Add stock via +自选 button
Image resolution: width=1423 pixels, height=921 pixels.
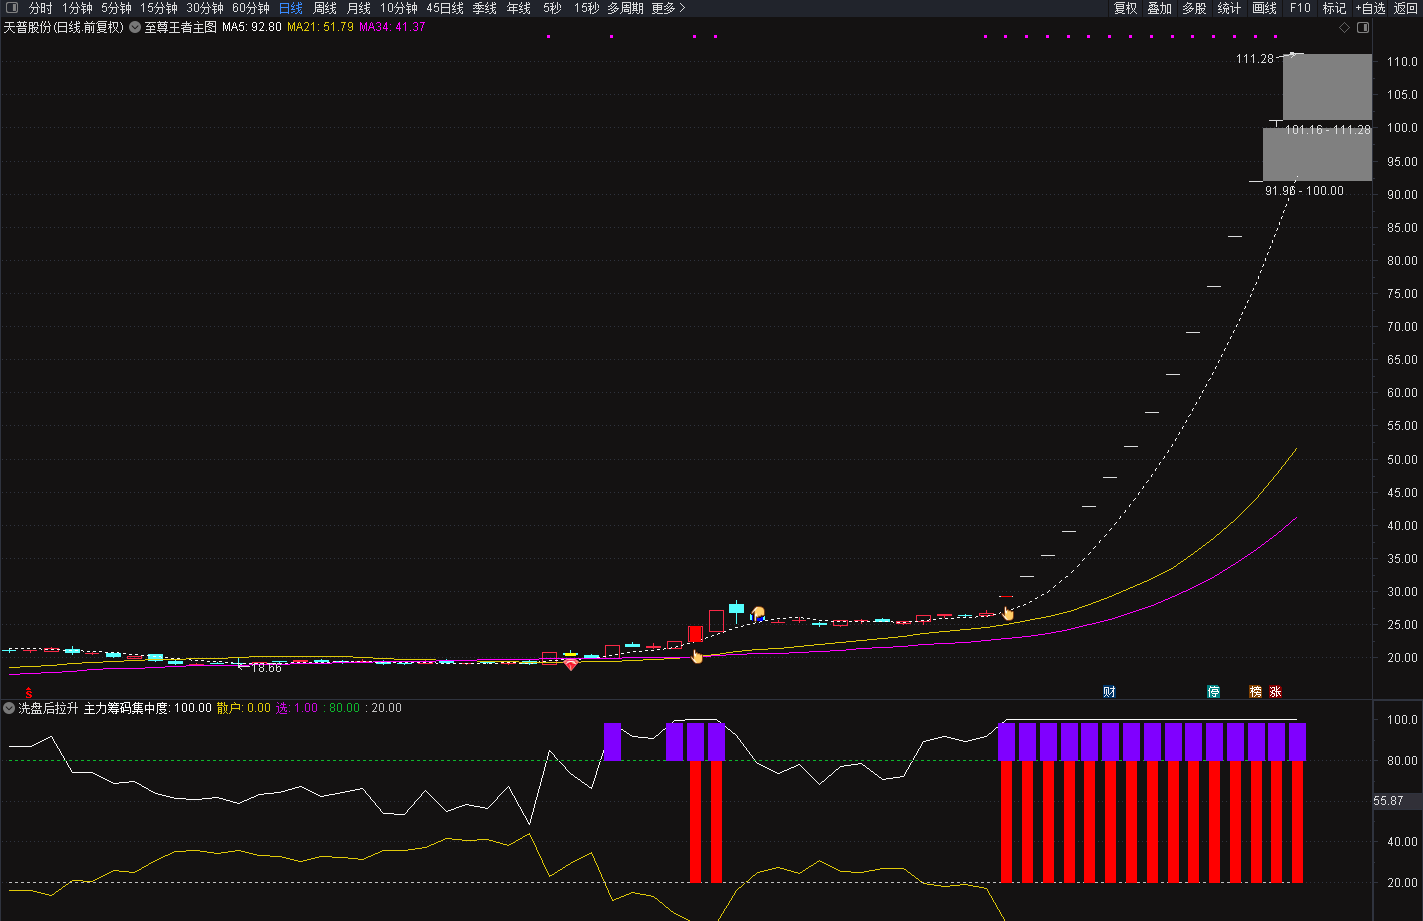click(x=1370, y=8)
